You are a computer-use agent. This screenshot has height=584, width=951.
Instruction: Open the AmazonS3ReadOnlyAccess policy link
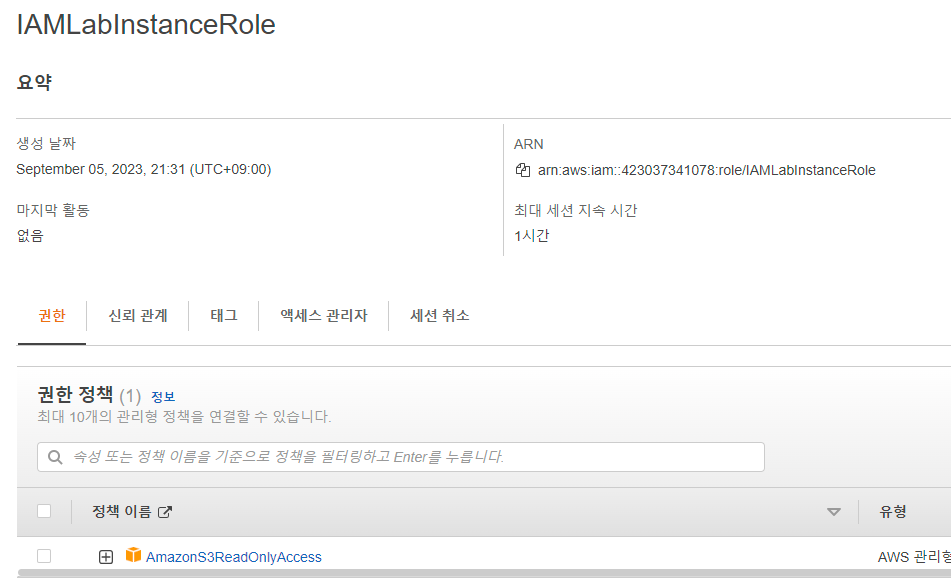coord(234,557)
